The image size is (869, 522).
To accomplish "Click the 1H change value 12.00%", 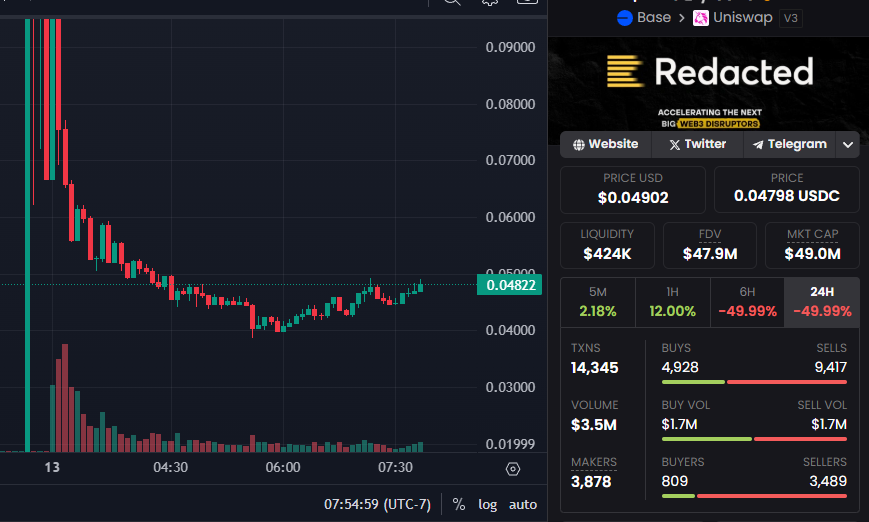I will (672, 311).
